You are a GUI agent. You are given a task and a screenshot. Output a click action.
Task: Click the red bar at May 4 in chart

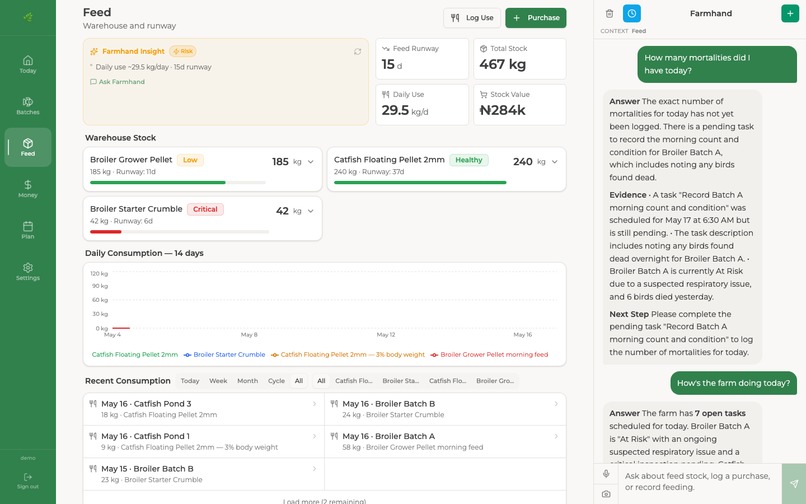(121, 328)
